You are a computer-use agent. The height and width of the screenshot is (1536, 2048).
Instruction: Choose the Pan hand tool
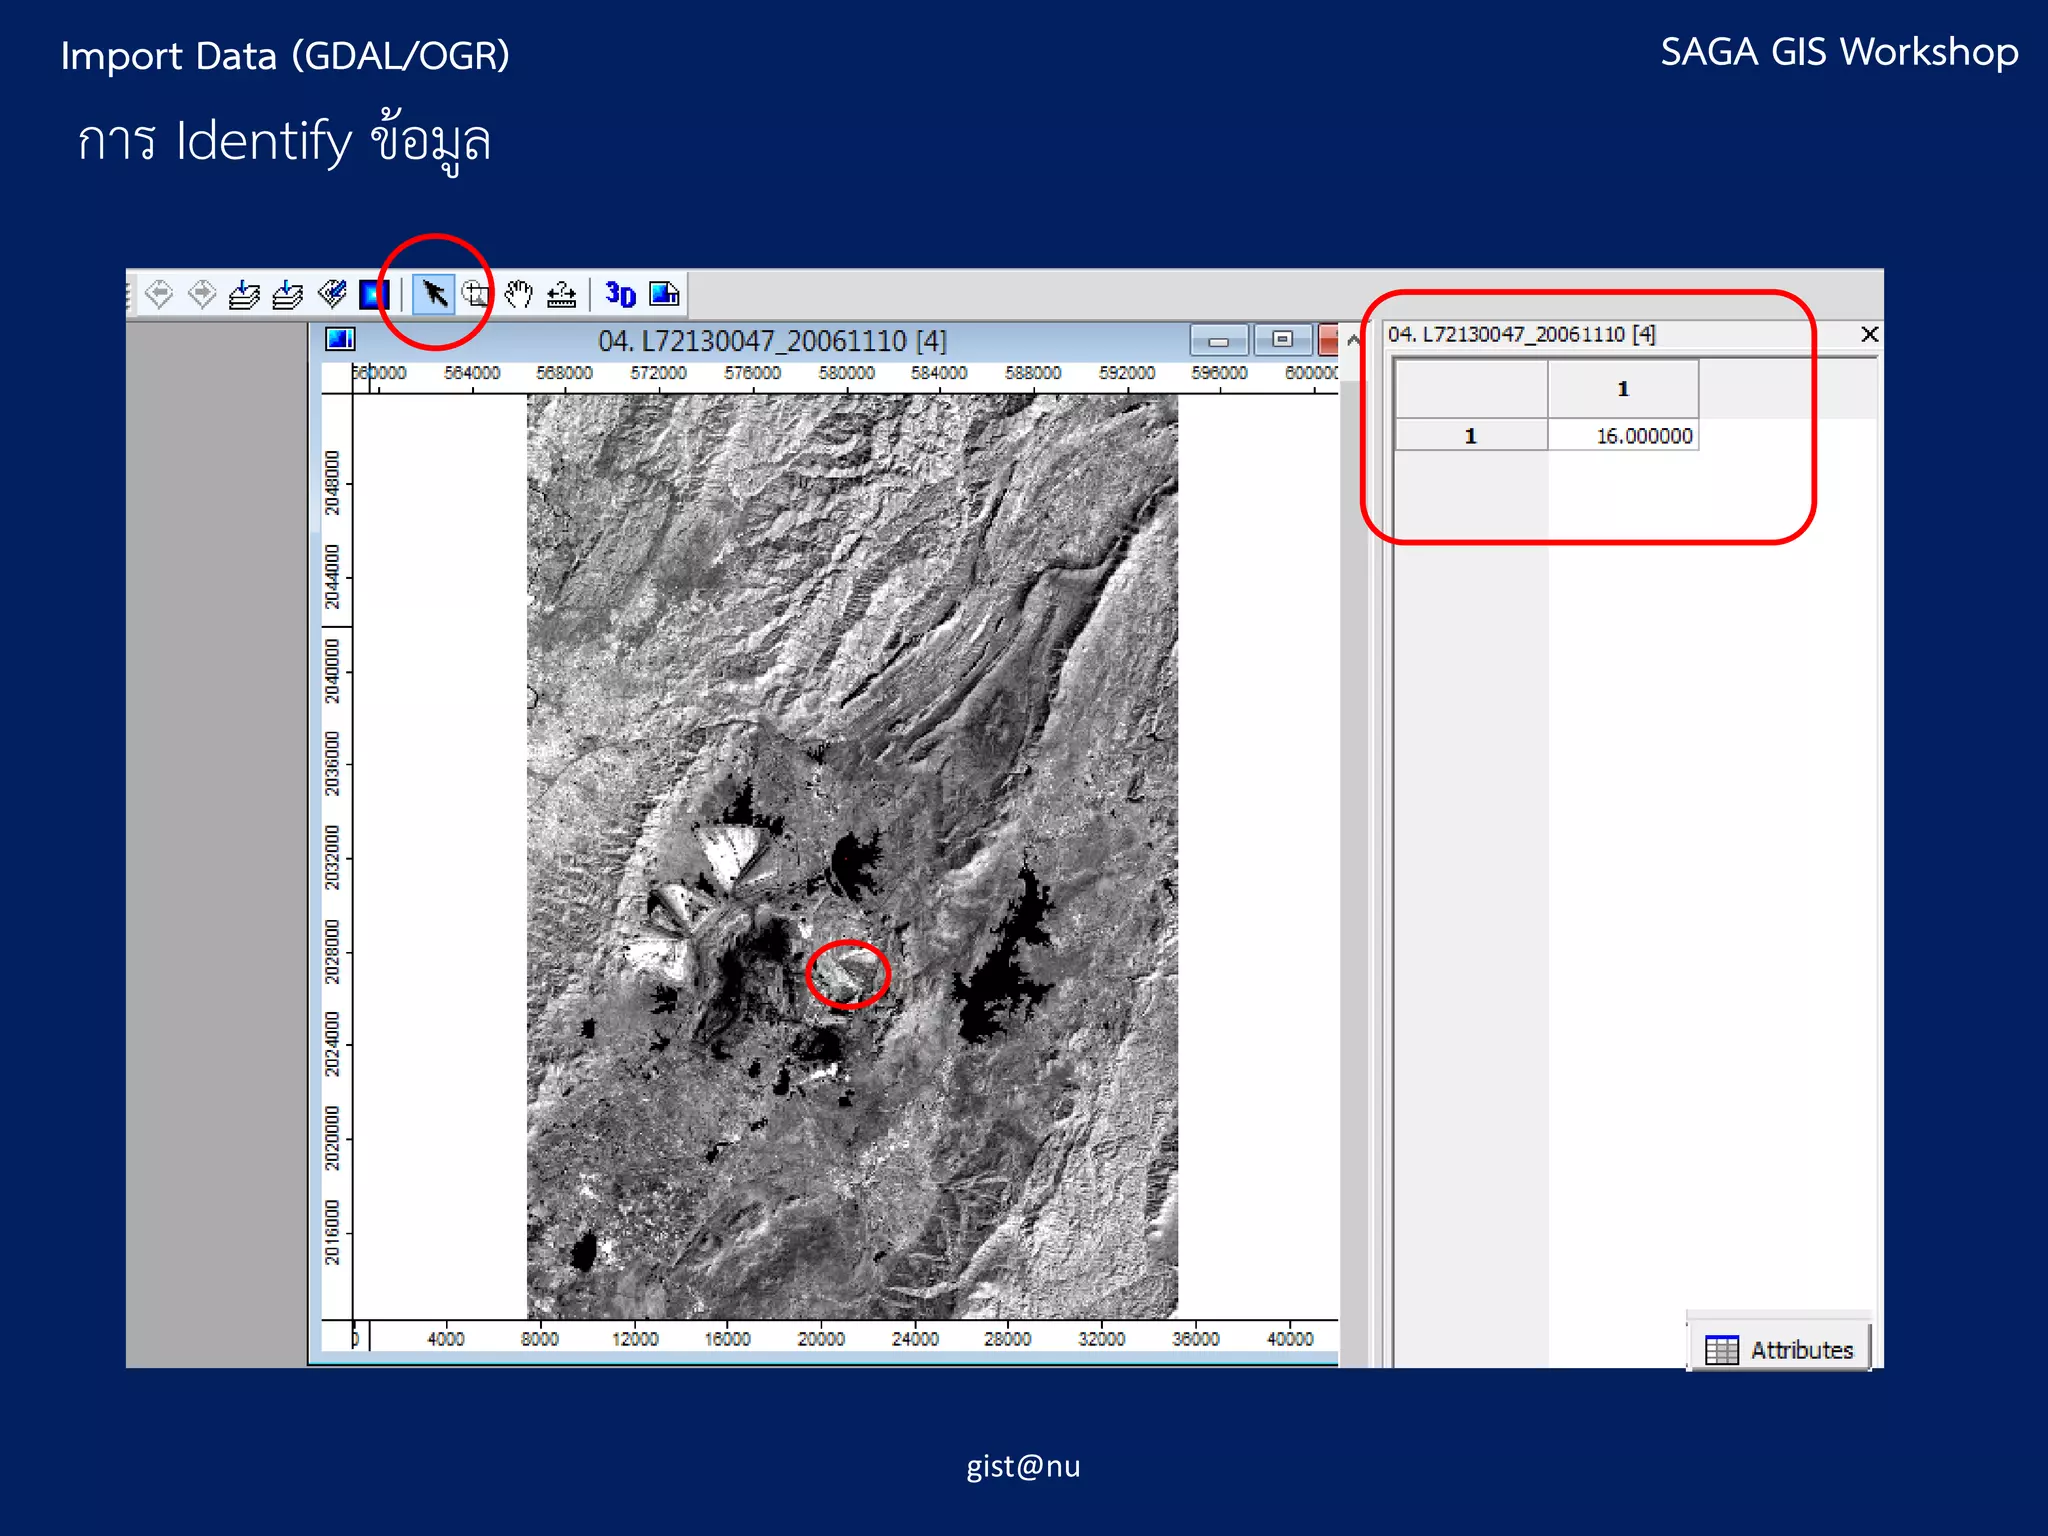pyautogui.click(x=519, y=295)
